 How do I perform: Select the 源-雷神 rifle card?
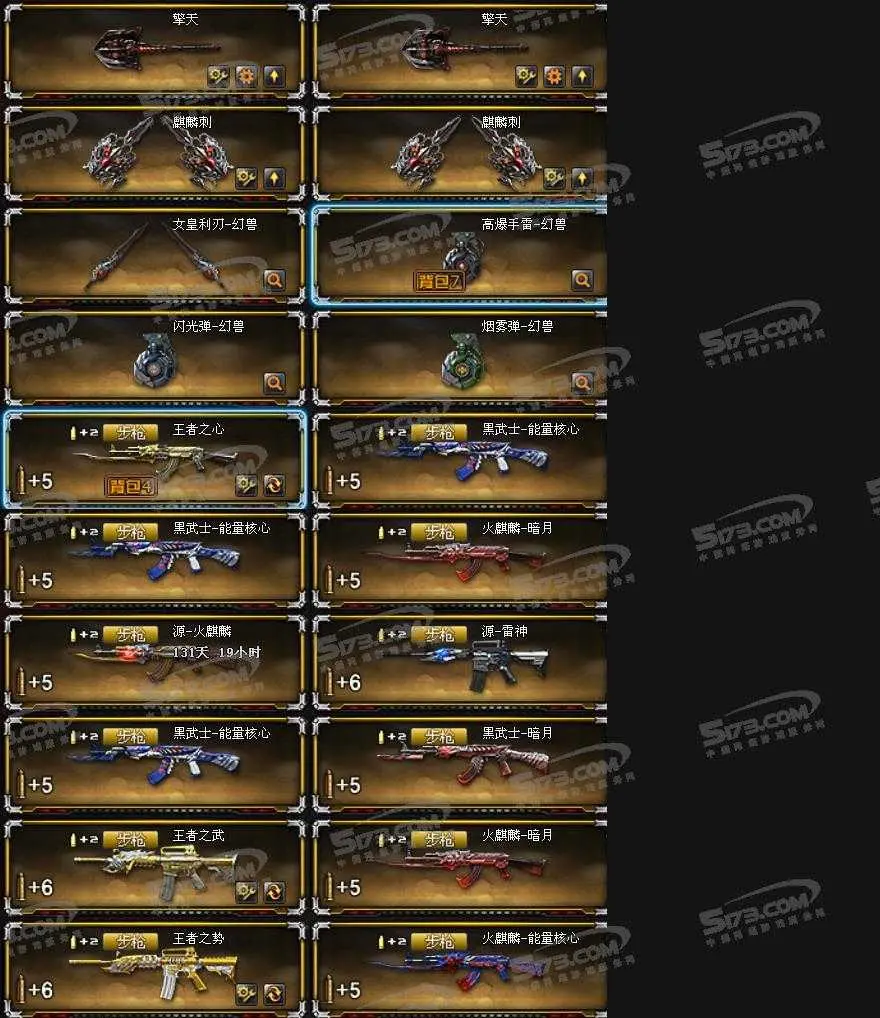[x=460, y=662]
